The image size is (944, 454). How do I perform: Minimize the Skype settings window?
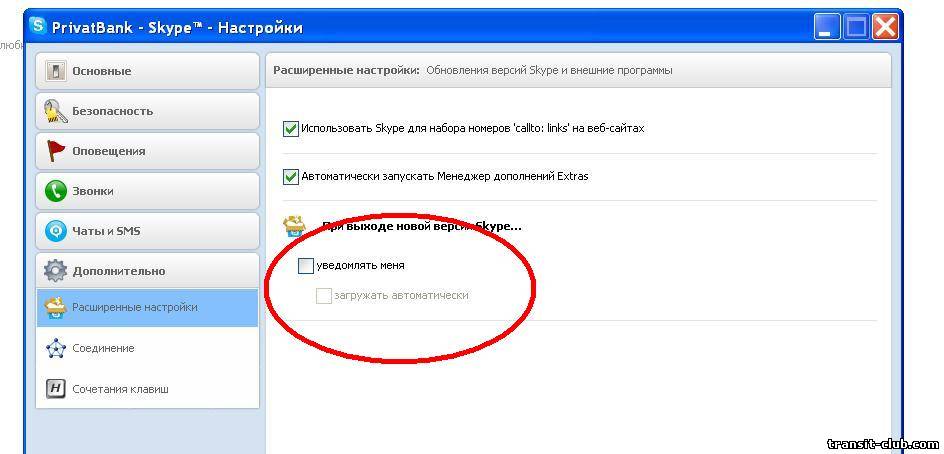(827, 27)
